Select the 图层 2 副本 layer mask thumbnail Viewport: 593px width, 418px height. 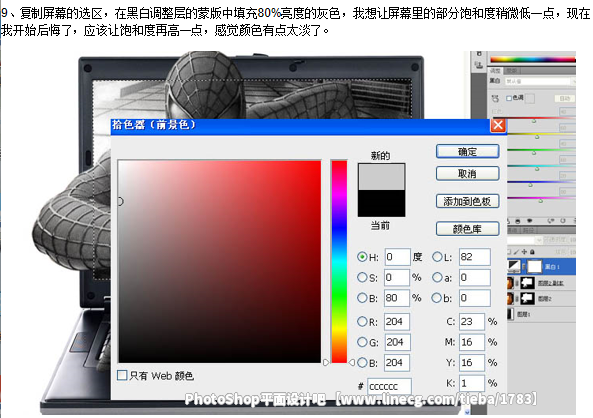528,283
